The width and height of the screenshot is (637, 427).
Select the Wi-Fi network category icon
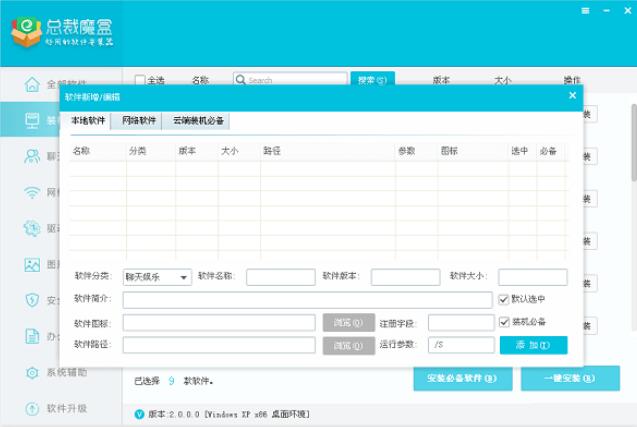click(31, 192)
